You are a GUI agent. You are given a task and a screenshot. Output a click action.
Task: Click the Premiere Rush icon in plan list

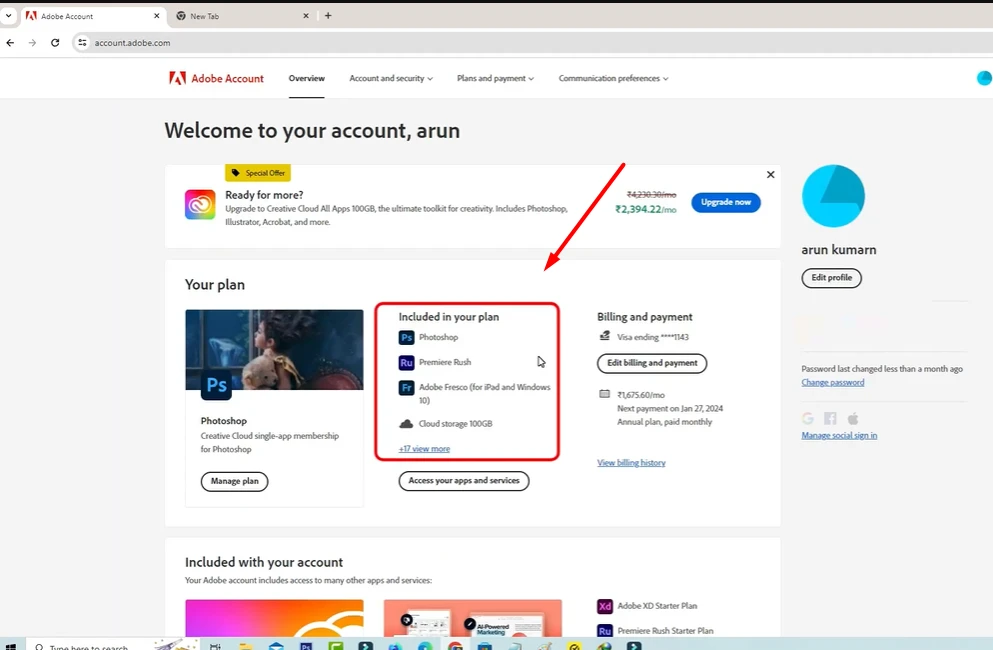click(x=407, y=362)
